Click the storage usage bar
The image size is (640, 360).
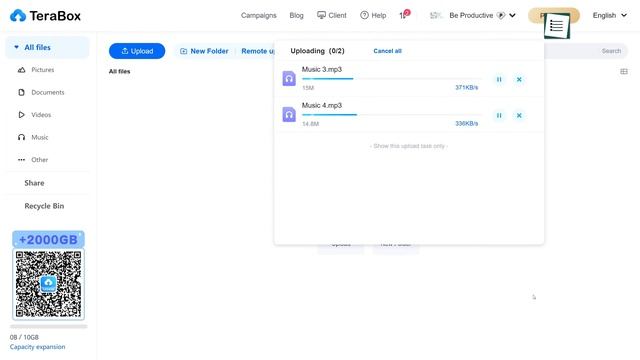[49, 327]
